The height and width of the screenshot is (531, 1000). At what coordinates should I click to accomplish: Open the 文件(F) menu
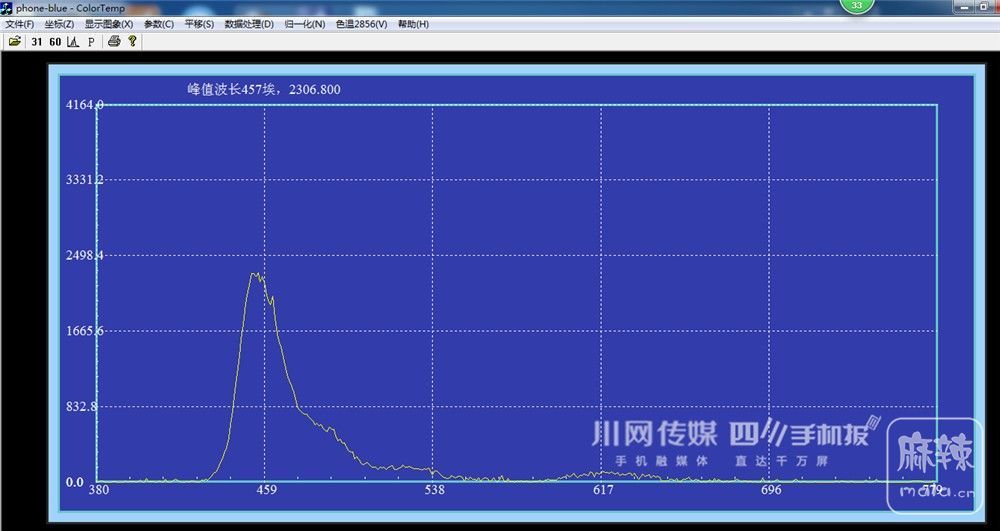point(20,24)
